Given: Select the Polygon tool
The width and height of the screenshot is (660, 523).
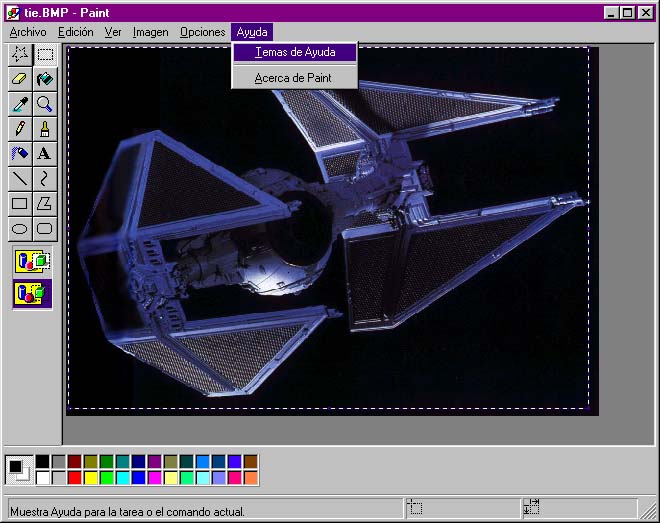Looking at the screenshot, I should coord(45,204).
